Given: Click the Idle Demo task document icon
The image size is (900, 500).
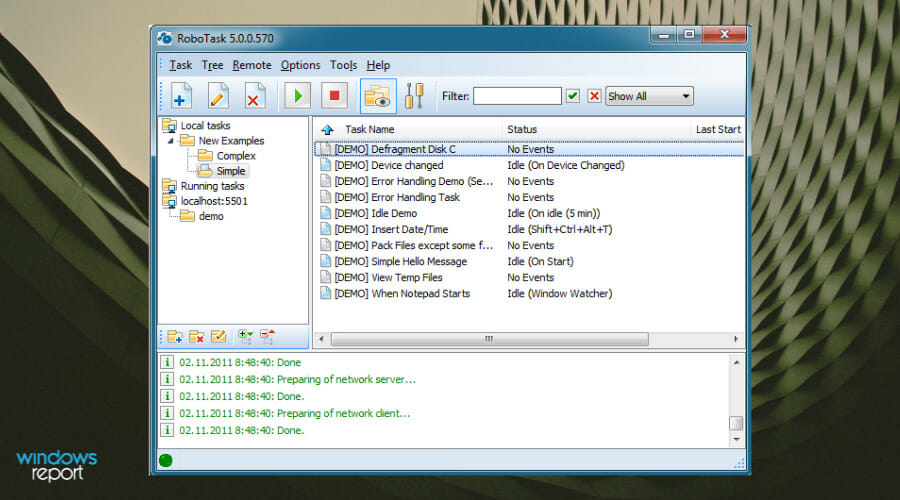Looking at the screenshot, I should click(325, 213).
